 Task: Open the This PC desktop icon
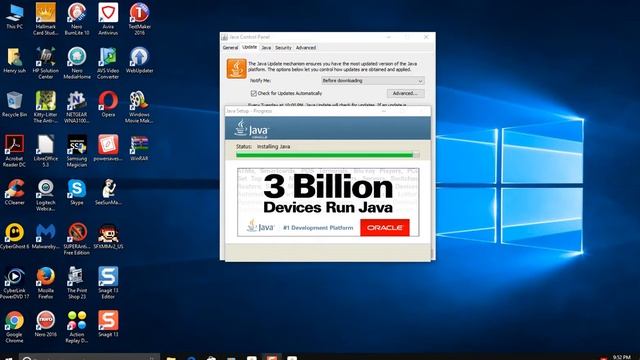[14, 16]
